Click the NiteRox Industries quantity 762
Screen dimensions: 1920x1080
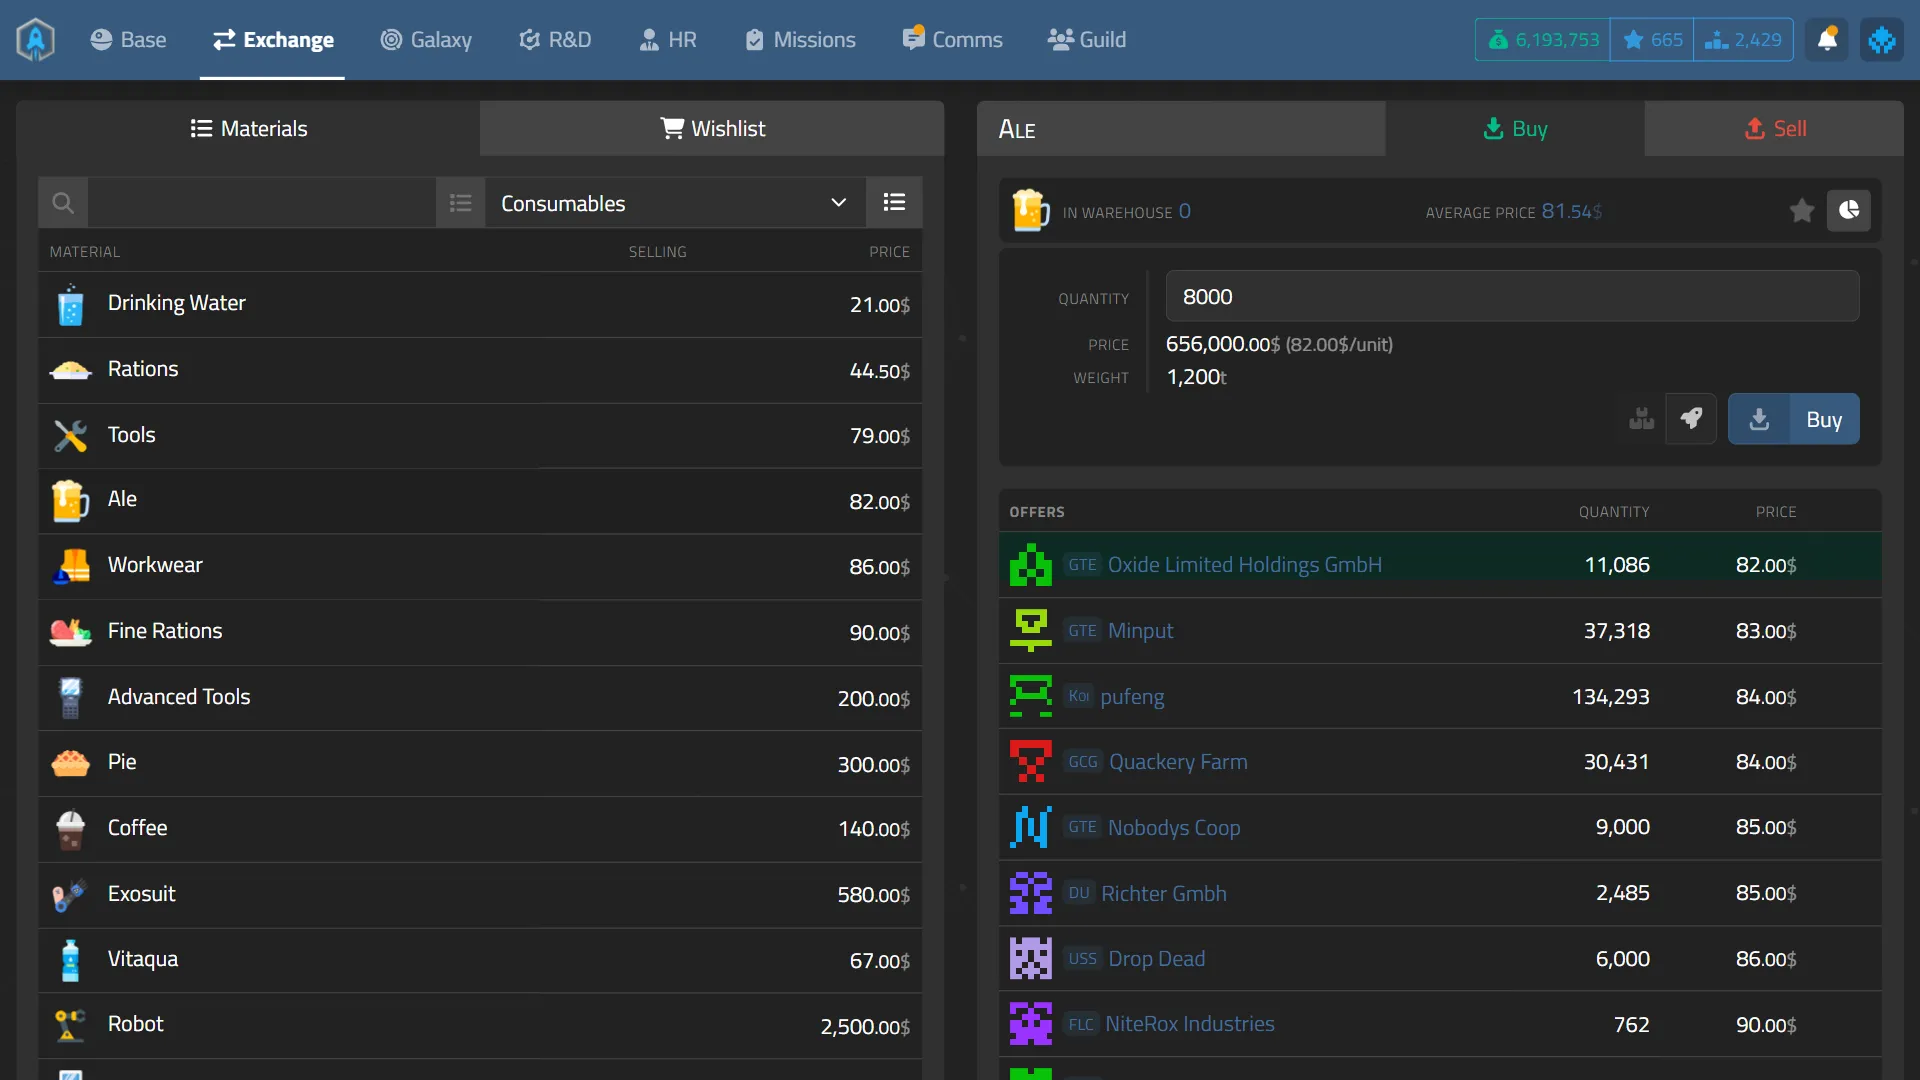coord(1631,1024)
